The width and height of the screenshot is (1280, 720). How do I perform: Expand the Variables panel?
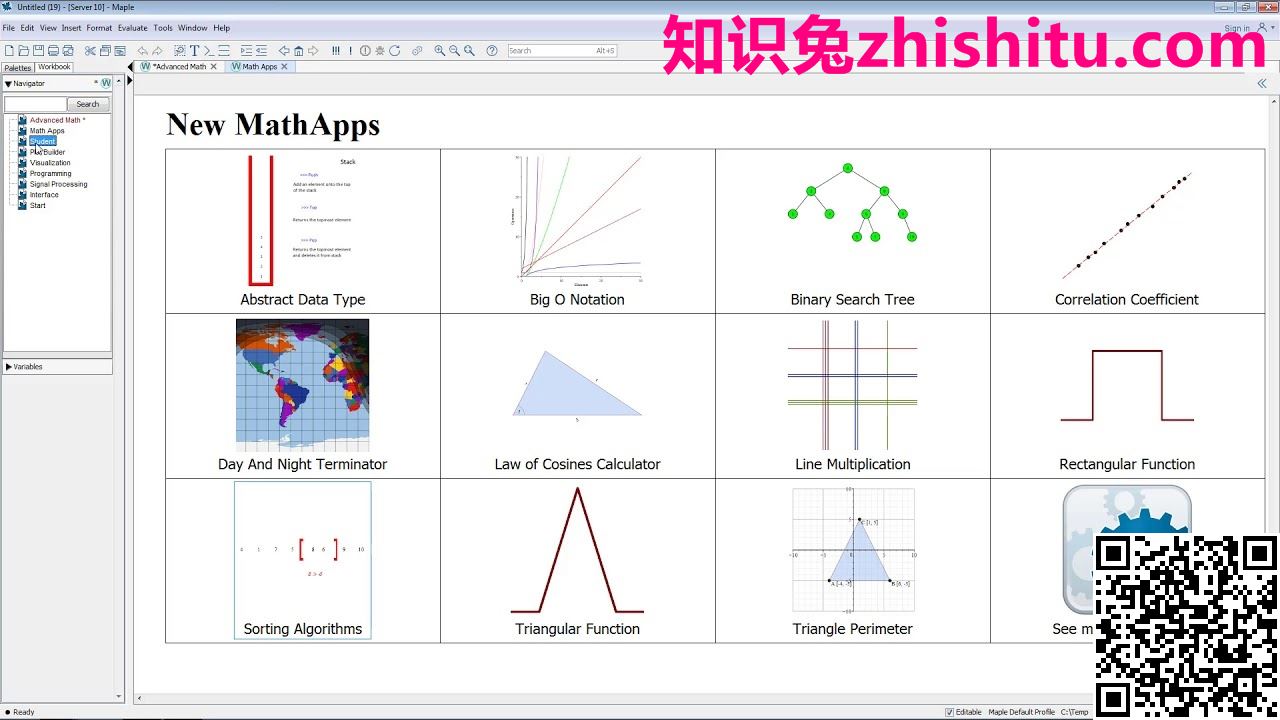(x=9, y=367)
